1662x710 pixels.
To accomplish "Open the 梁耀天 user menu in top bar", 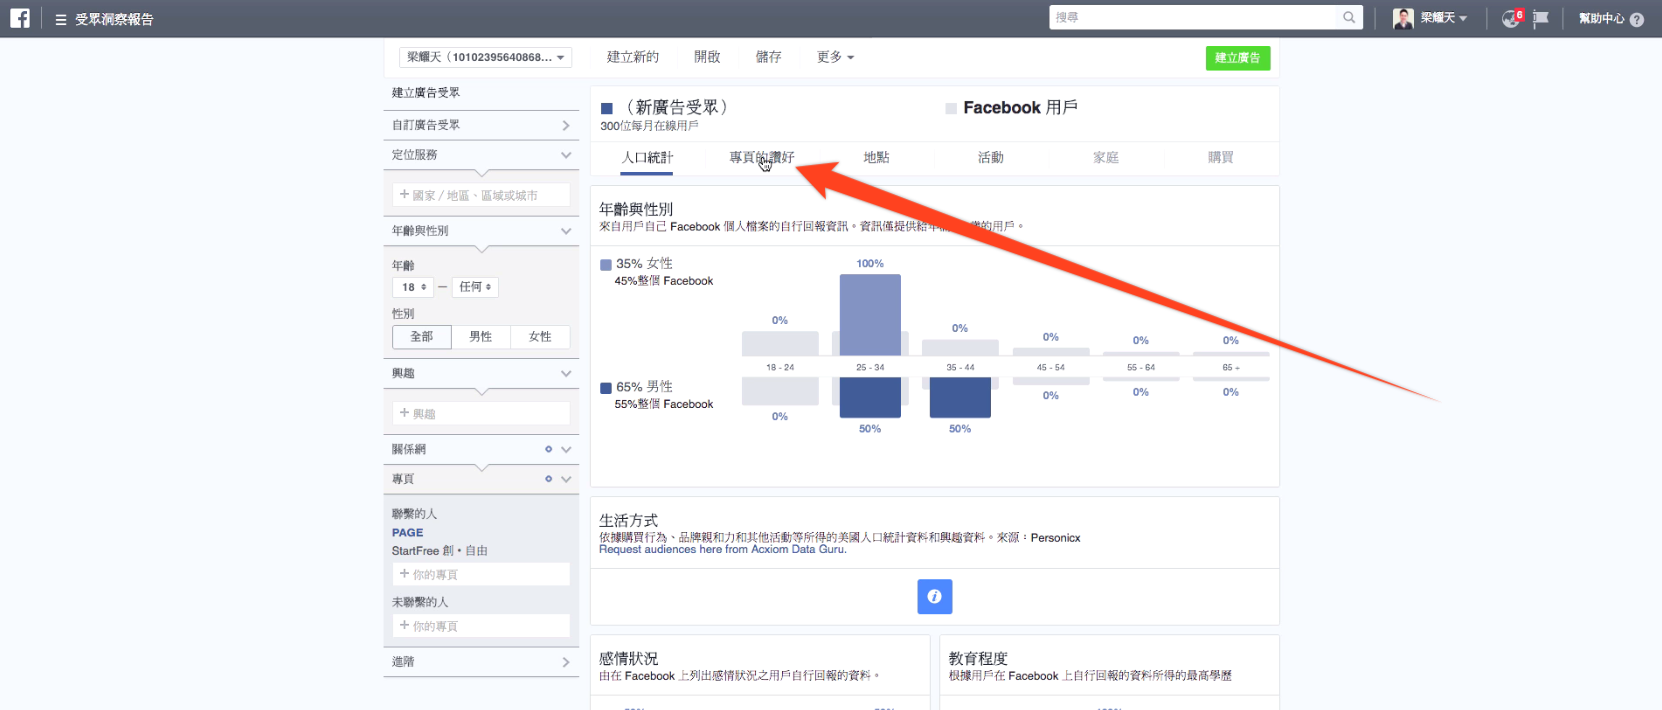I will click(1444, 18).
